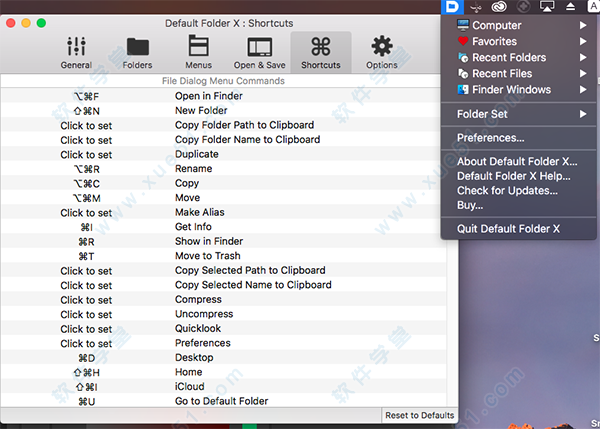
Task: Open the Folder Set menu item
Action: coord(518,114)
